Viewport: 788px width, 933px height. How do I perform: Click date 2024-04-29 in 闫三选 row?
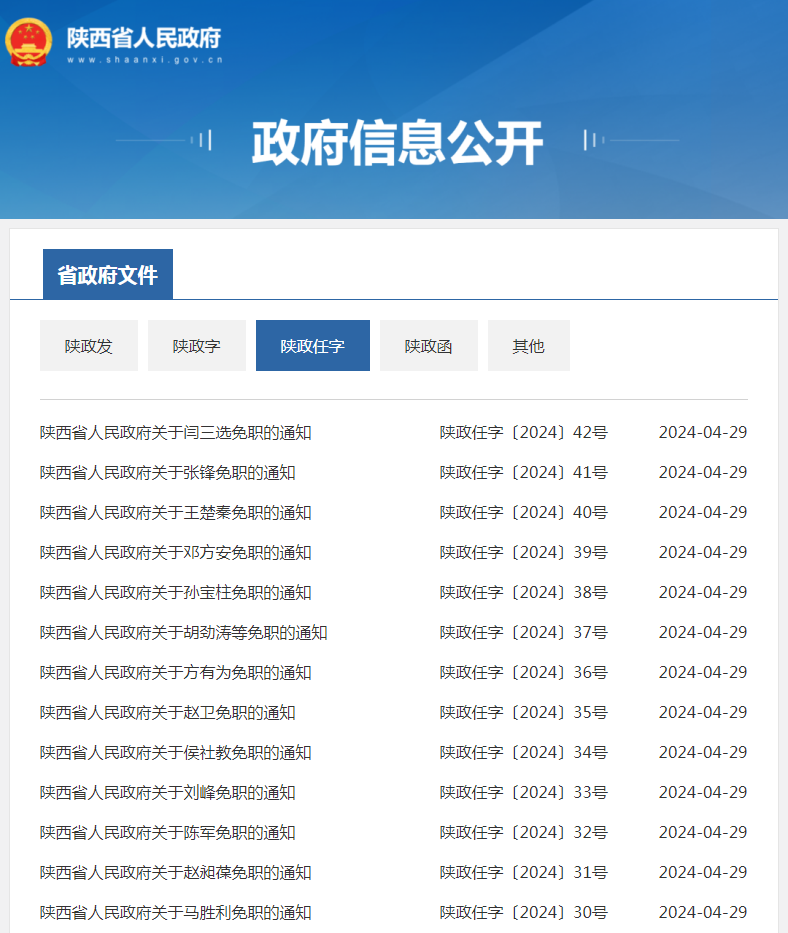tap(703, 433)
